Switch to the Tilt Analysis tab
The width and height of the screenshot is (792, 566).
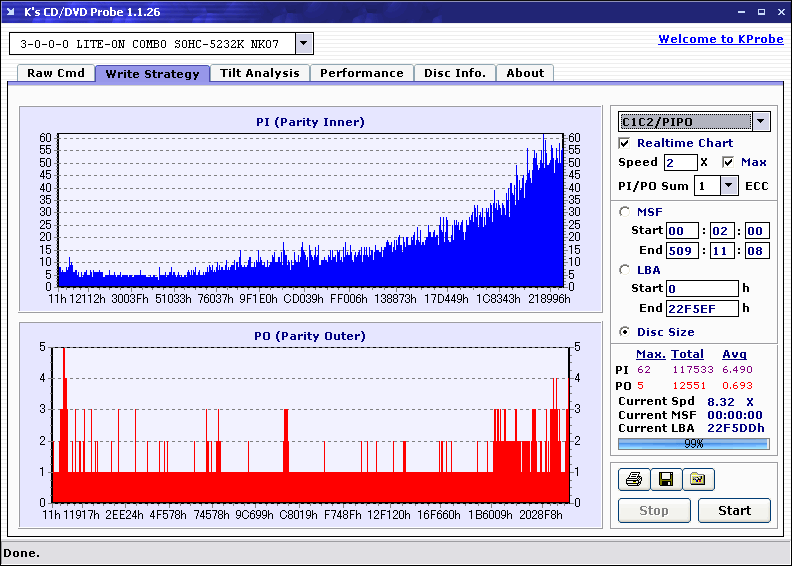[x=259, y=73]
